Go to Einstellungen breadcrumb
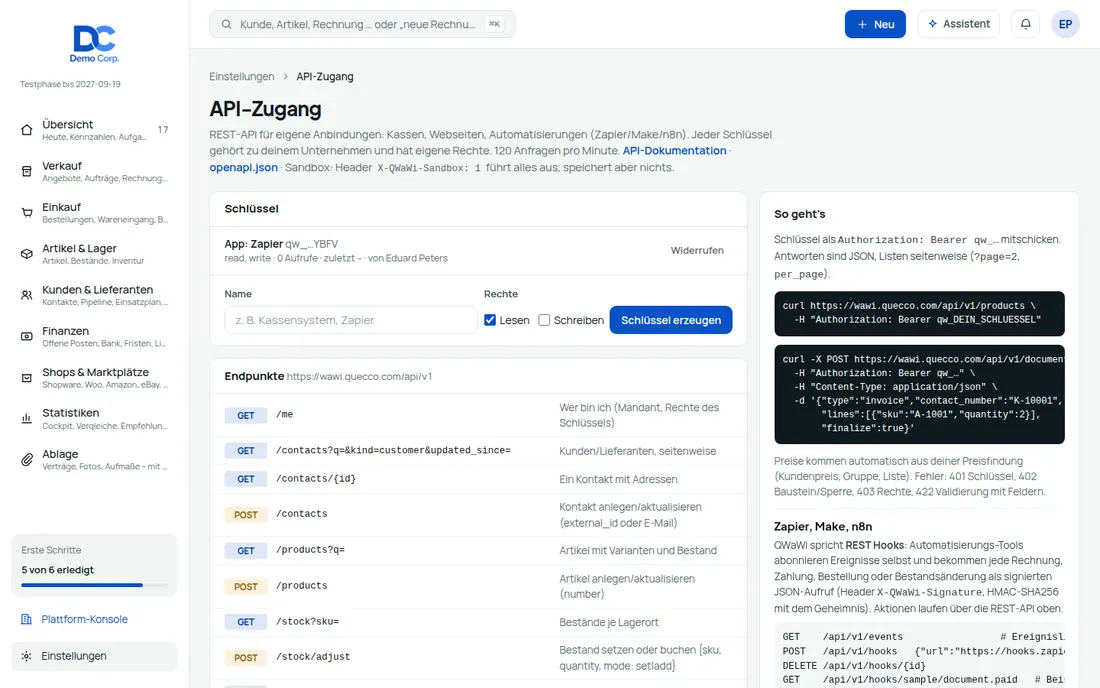 click(242, 76)
